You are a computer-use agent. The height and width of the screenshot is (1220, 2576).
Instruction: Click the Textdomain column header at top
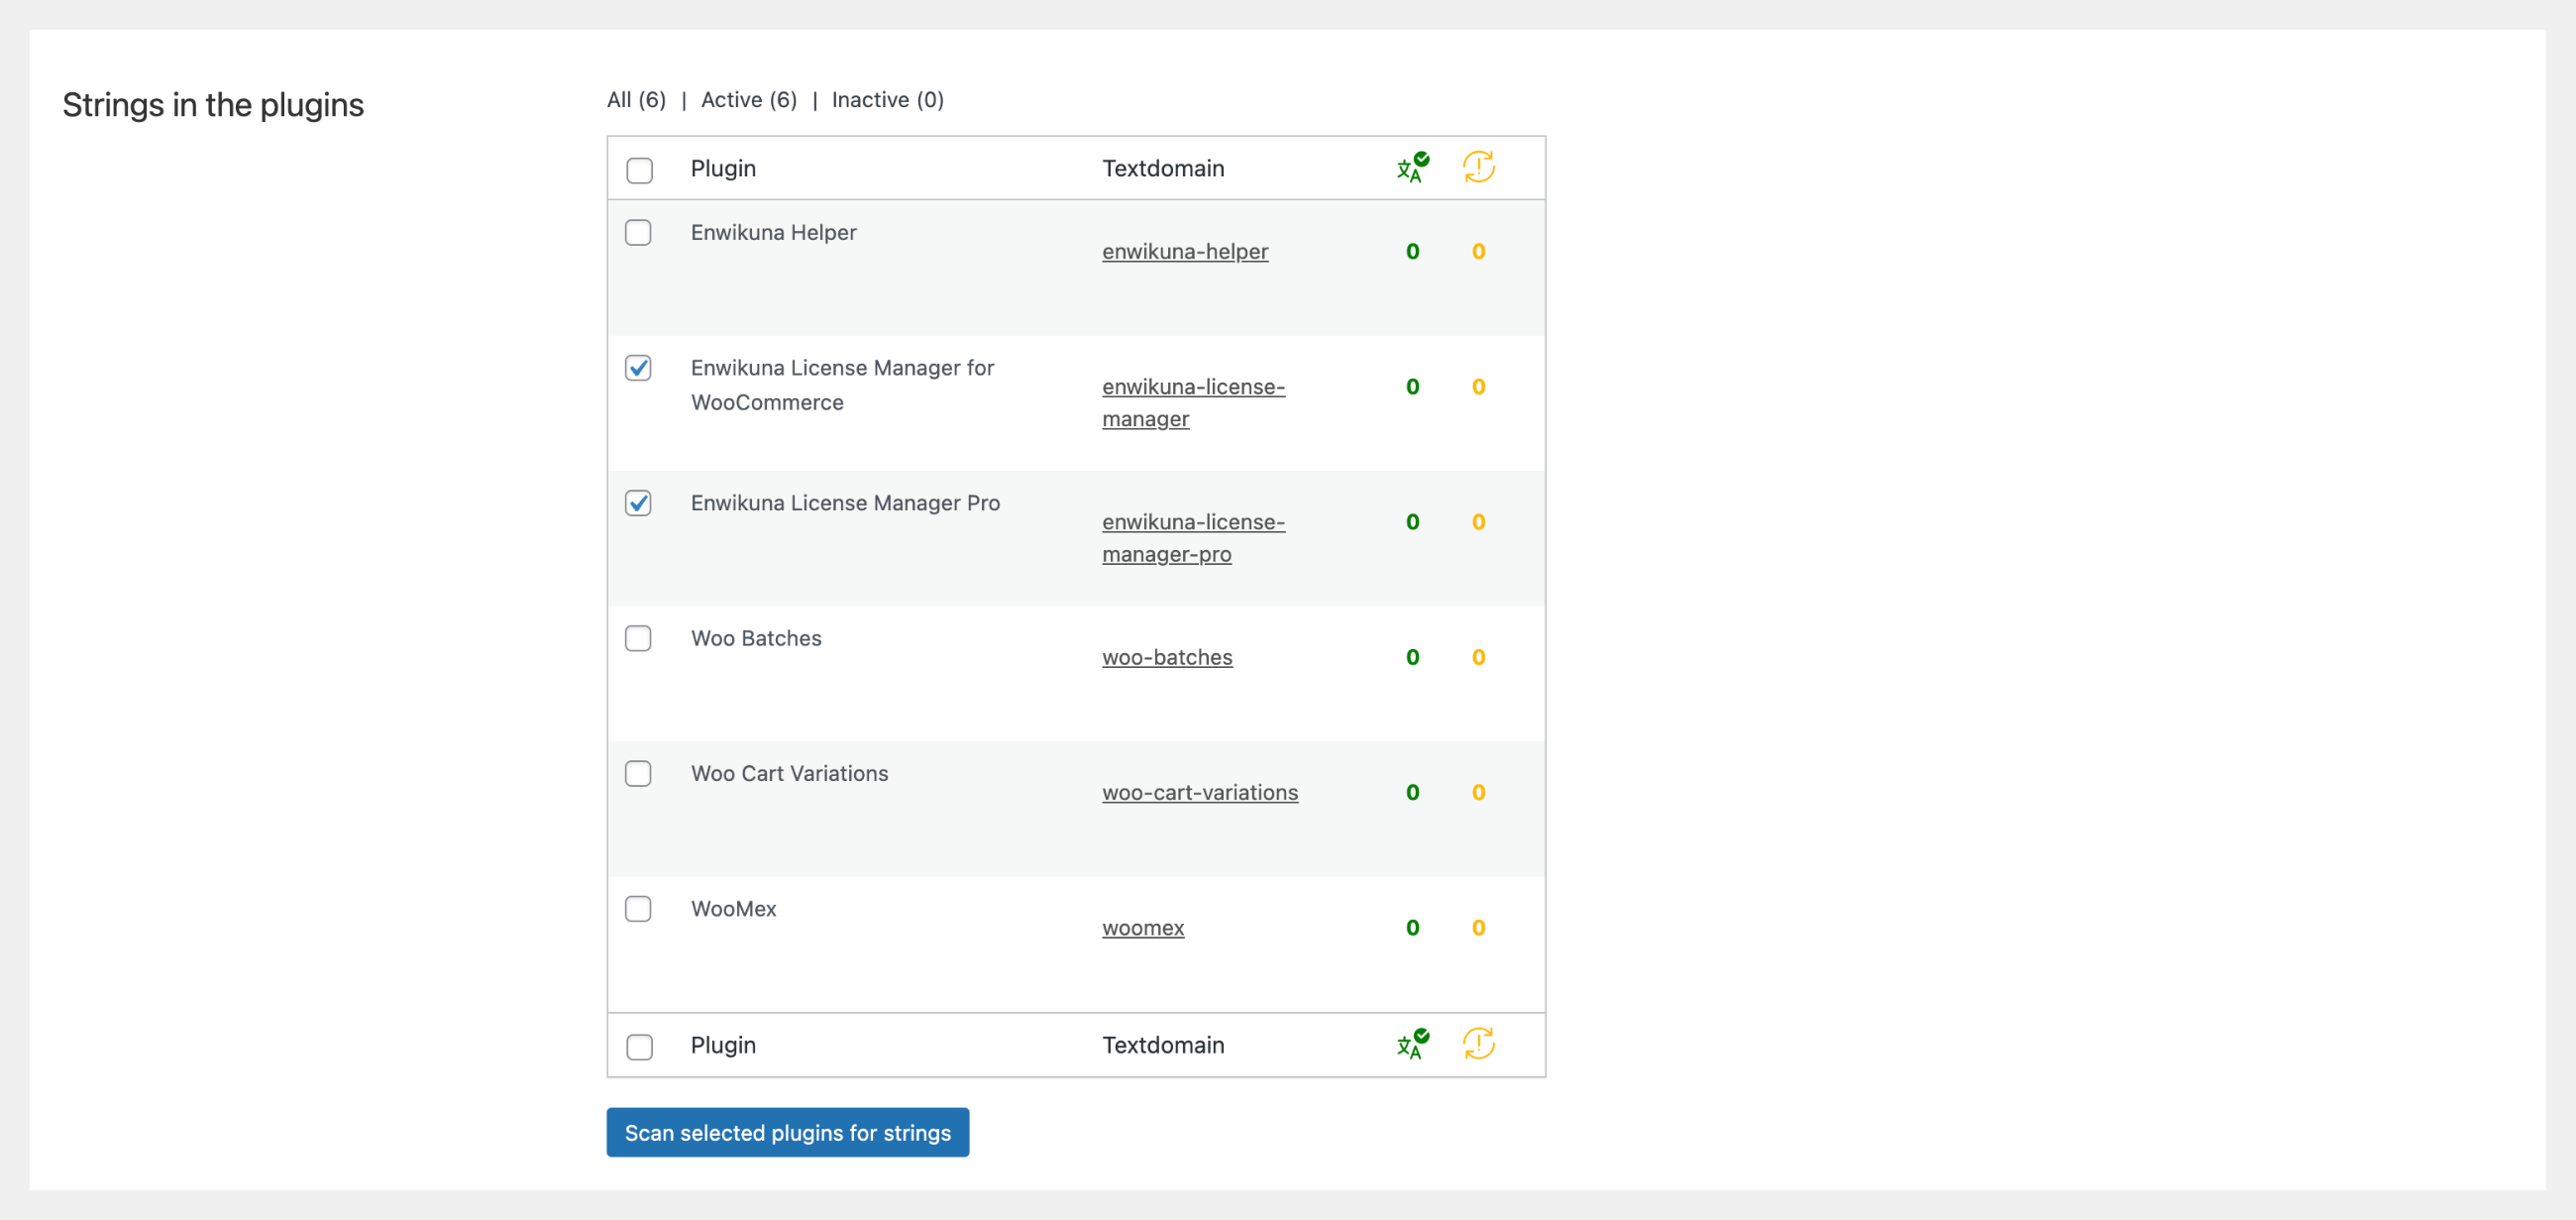[x=1163, y=168]
